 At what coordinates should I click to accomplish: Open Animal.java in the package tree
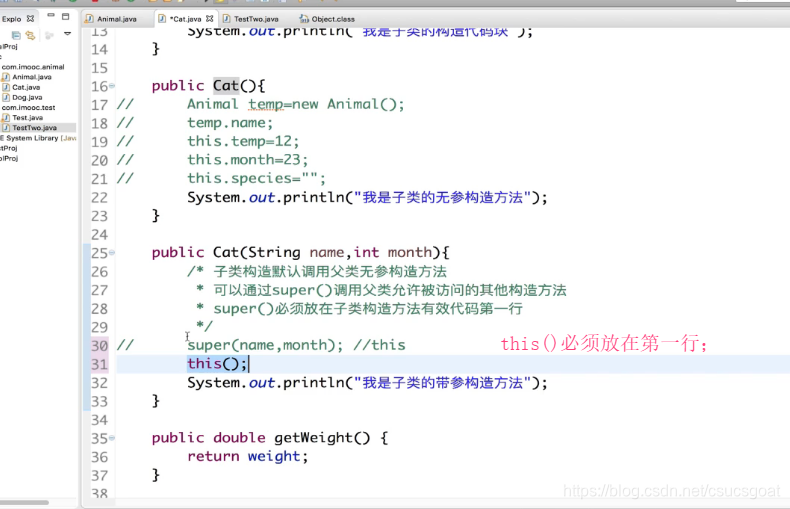tap(32, 77)
